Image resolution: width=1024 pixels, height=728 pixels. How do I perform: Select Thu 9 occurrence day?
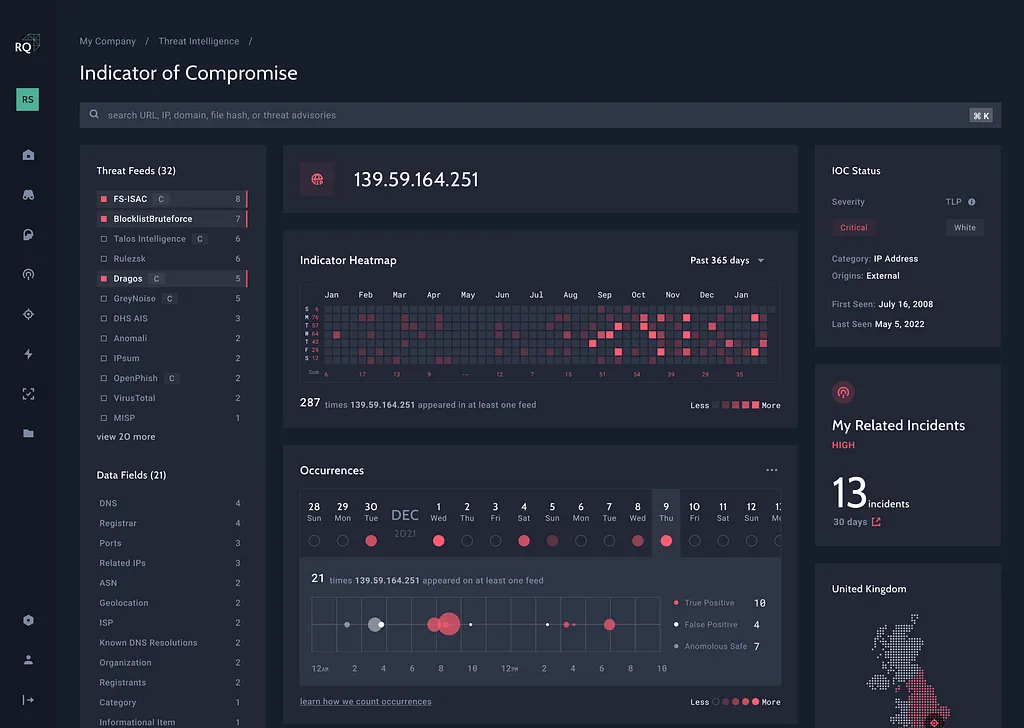666,523
